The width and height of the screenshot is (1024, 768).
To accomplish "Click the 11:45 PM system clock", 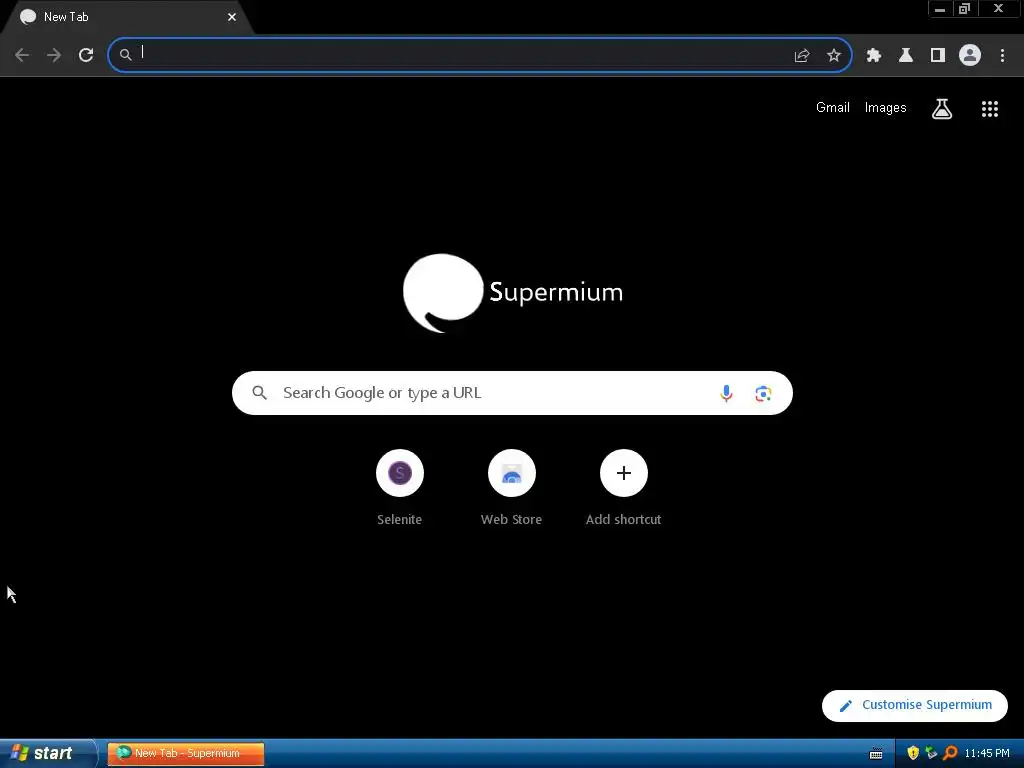I will tap(987, 754).
